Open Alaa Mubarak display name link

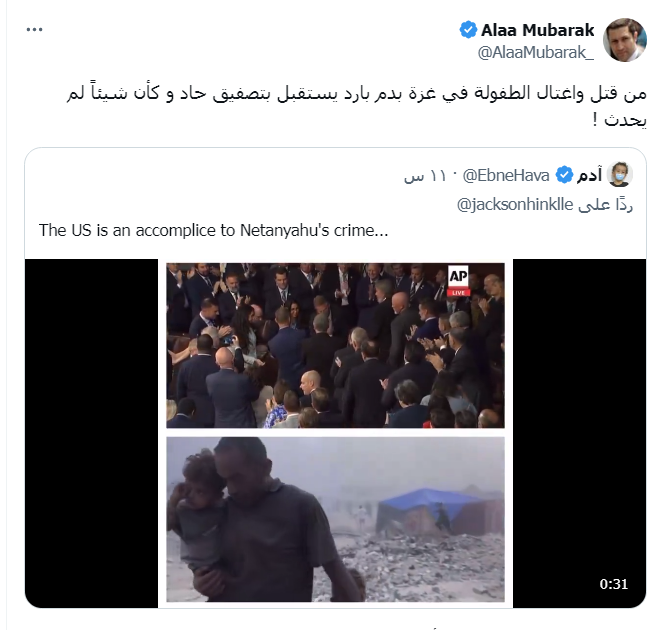click(537, 30)
